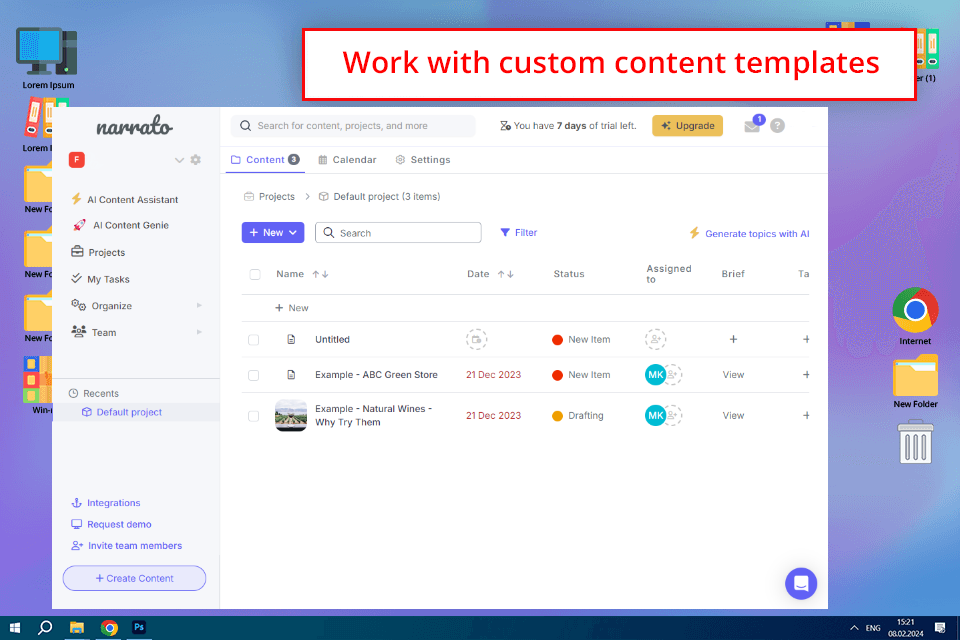View brief for ABC Green Store
Viewport: 960px width, 640px height.
point(733,375)
